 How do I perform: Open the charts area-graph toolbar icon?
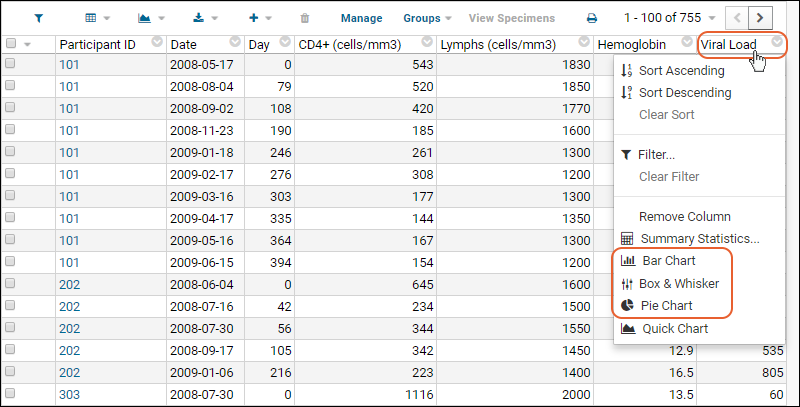pyautogui.click(x=144, y=18)
